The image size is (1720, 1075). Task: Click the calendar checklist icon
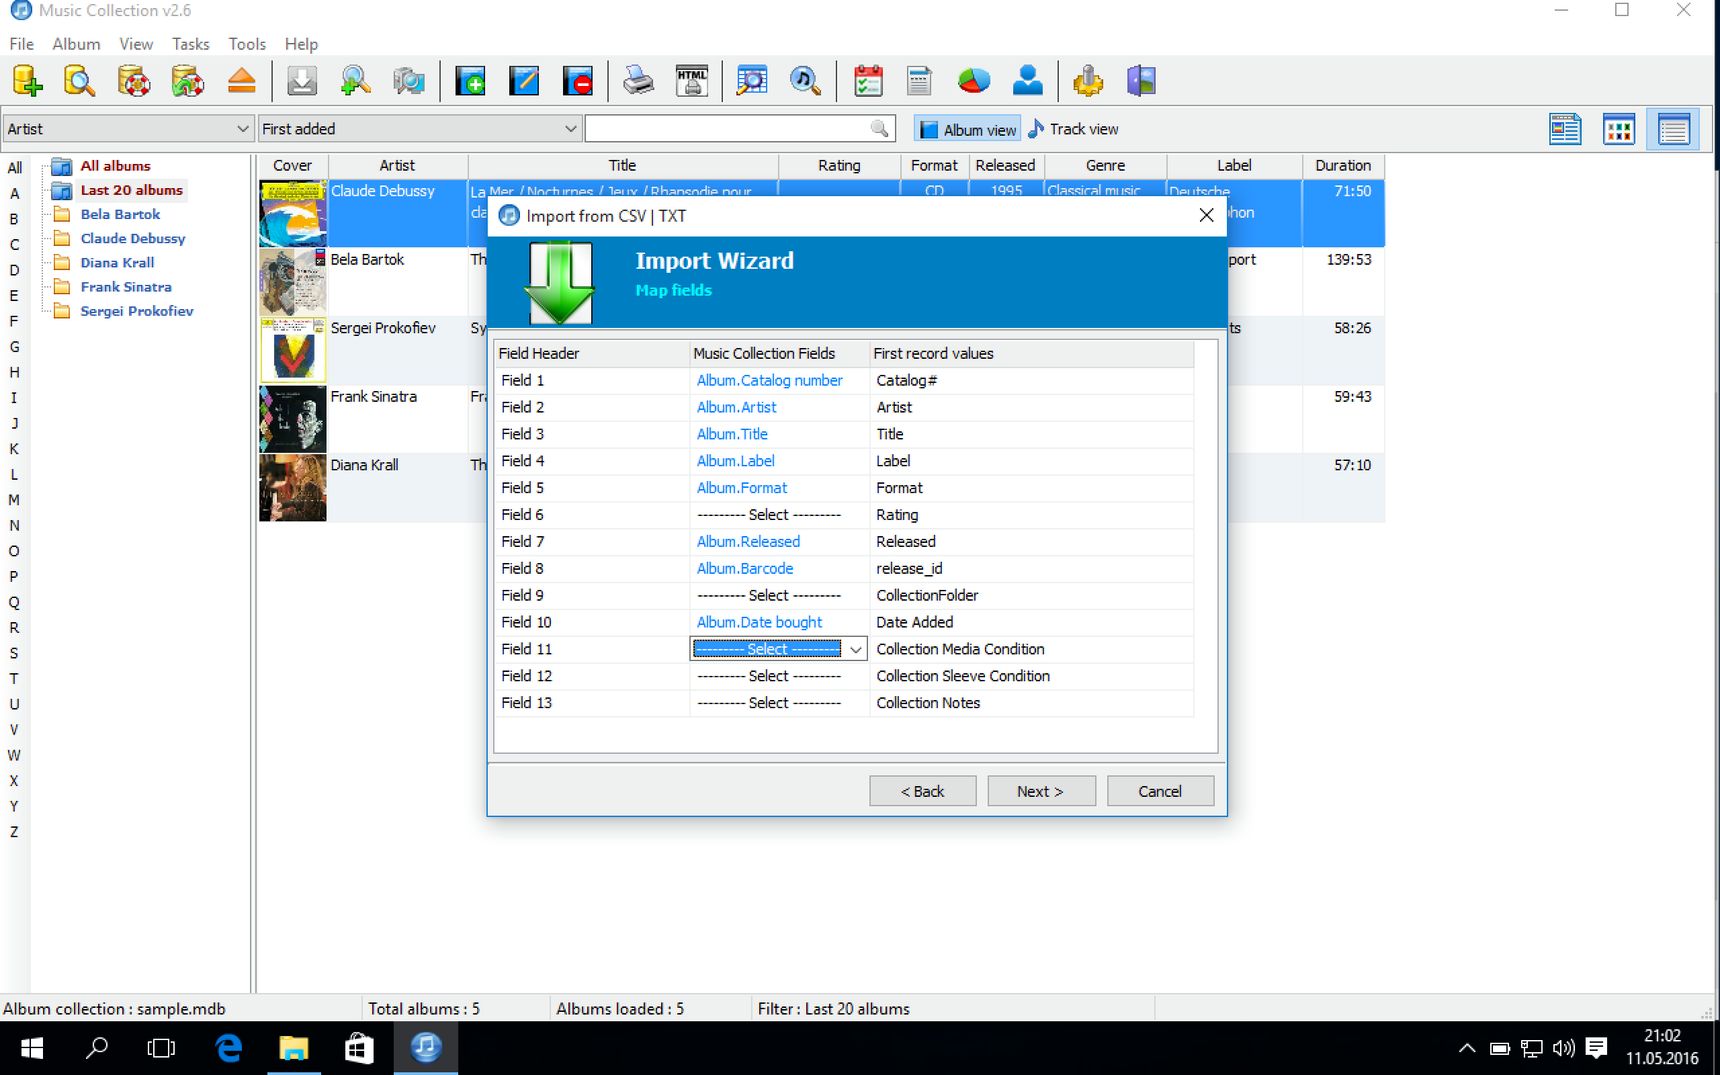(868, 81)
